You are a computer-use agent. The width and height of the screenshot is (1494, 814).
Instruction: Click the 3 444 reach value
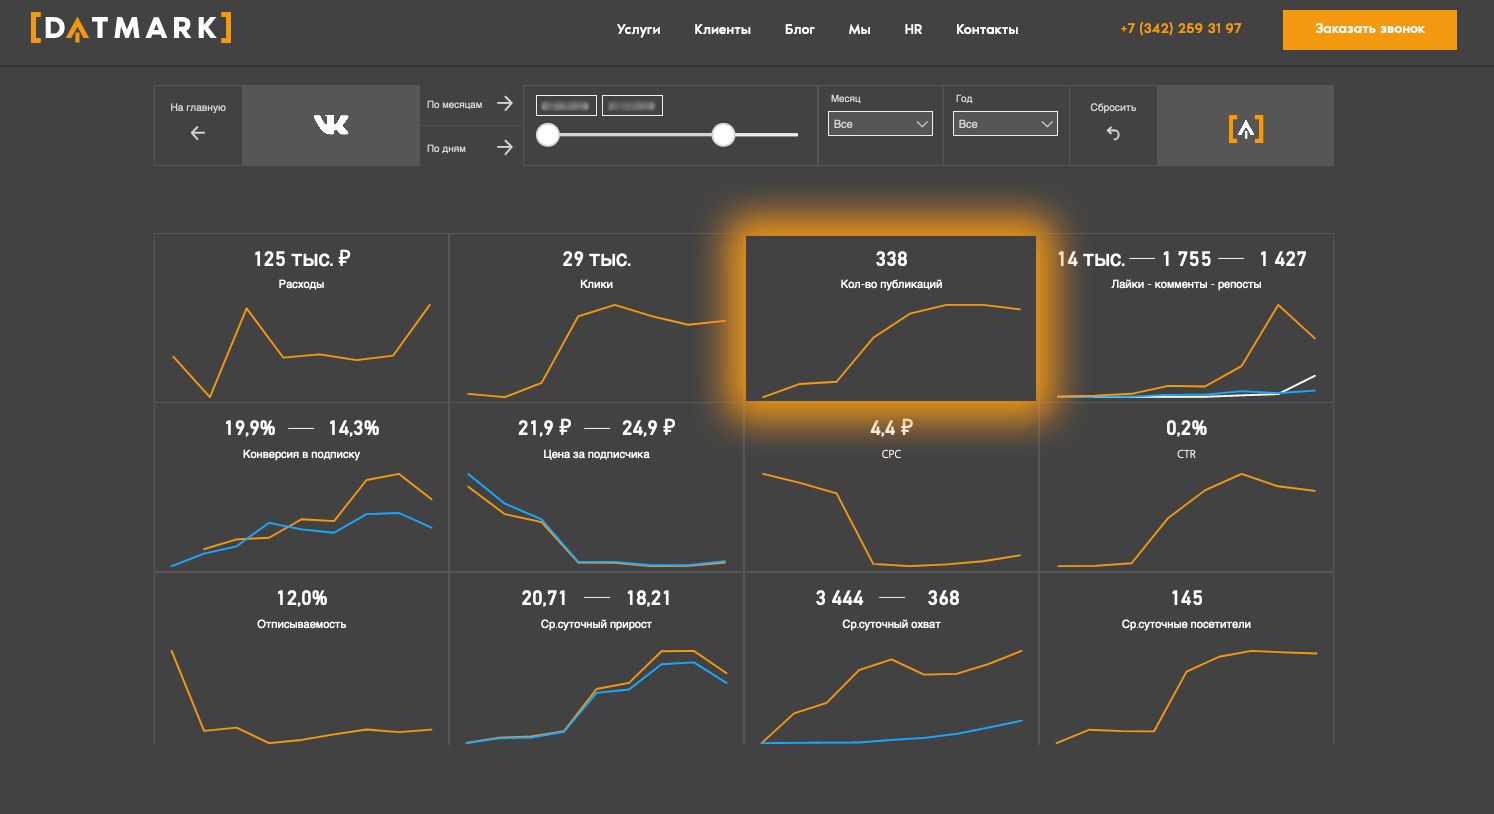click(839, 598)
